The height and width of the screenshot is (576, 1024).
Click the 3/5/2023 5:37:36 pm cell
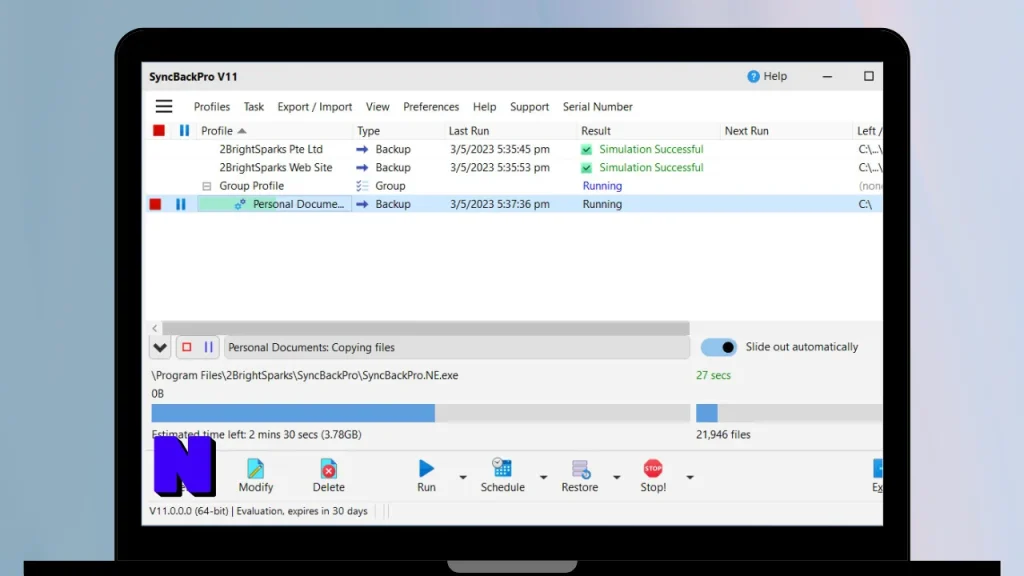500,204
